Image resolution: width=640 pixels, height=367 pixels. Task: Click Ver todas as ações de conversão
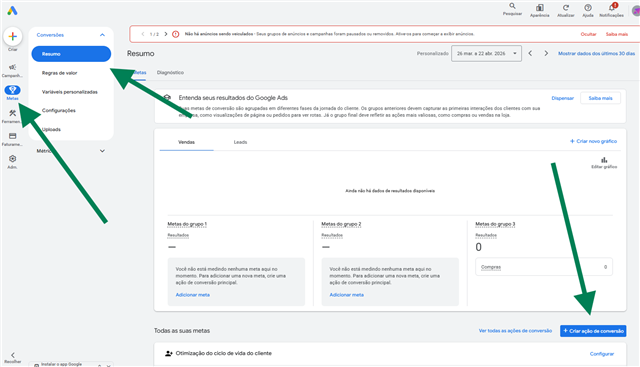pyautogui.click(x=515, y=331)
